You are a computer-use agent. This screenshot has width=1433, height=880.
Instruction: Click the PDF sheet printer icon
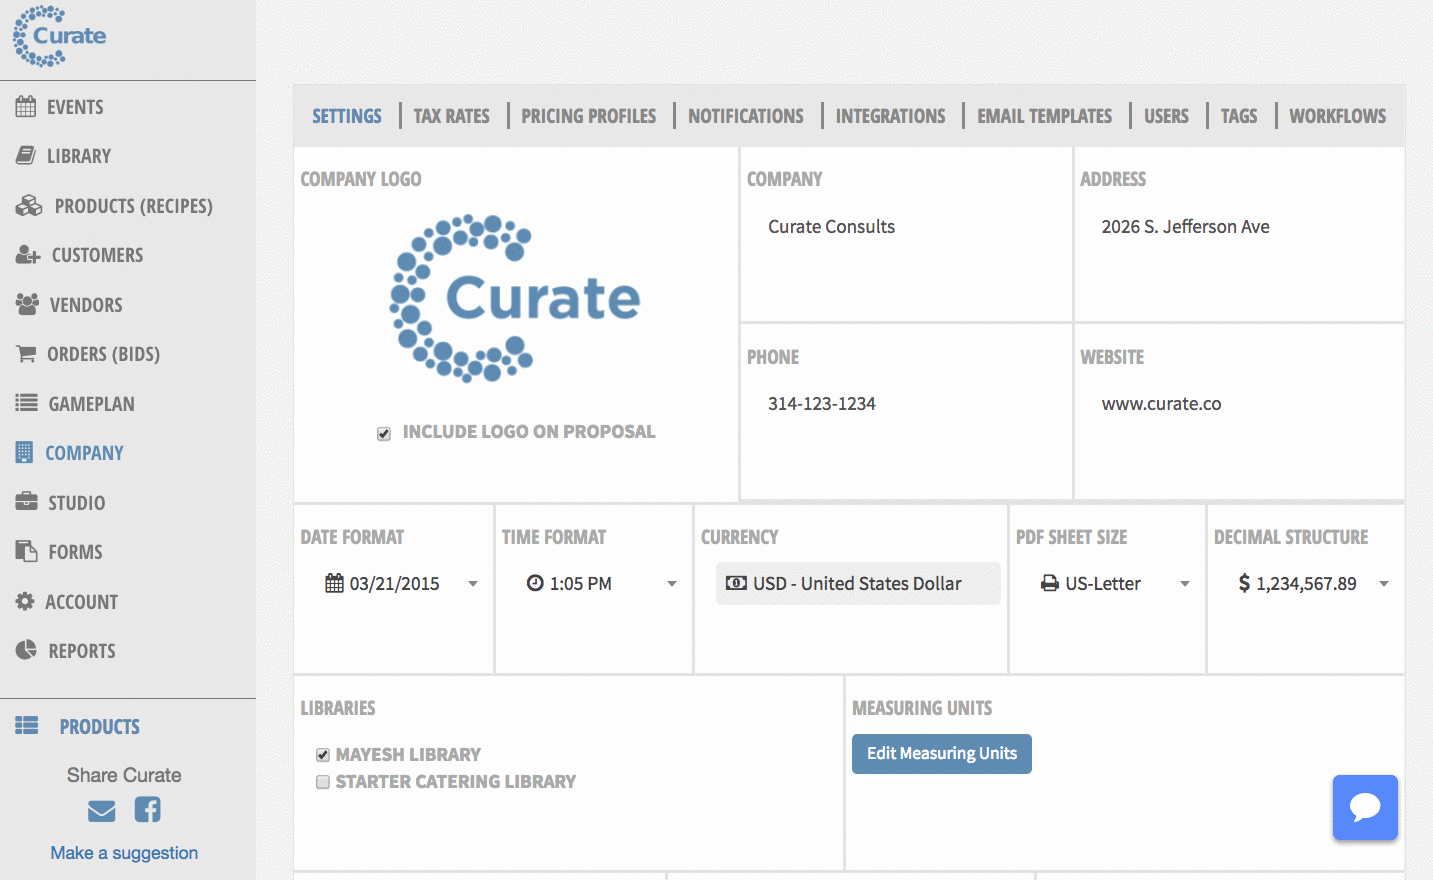1050,583
